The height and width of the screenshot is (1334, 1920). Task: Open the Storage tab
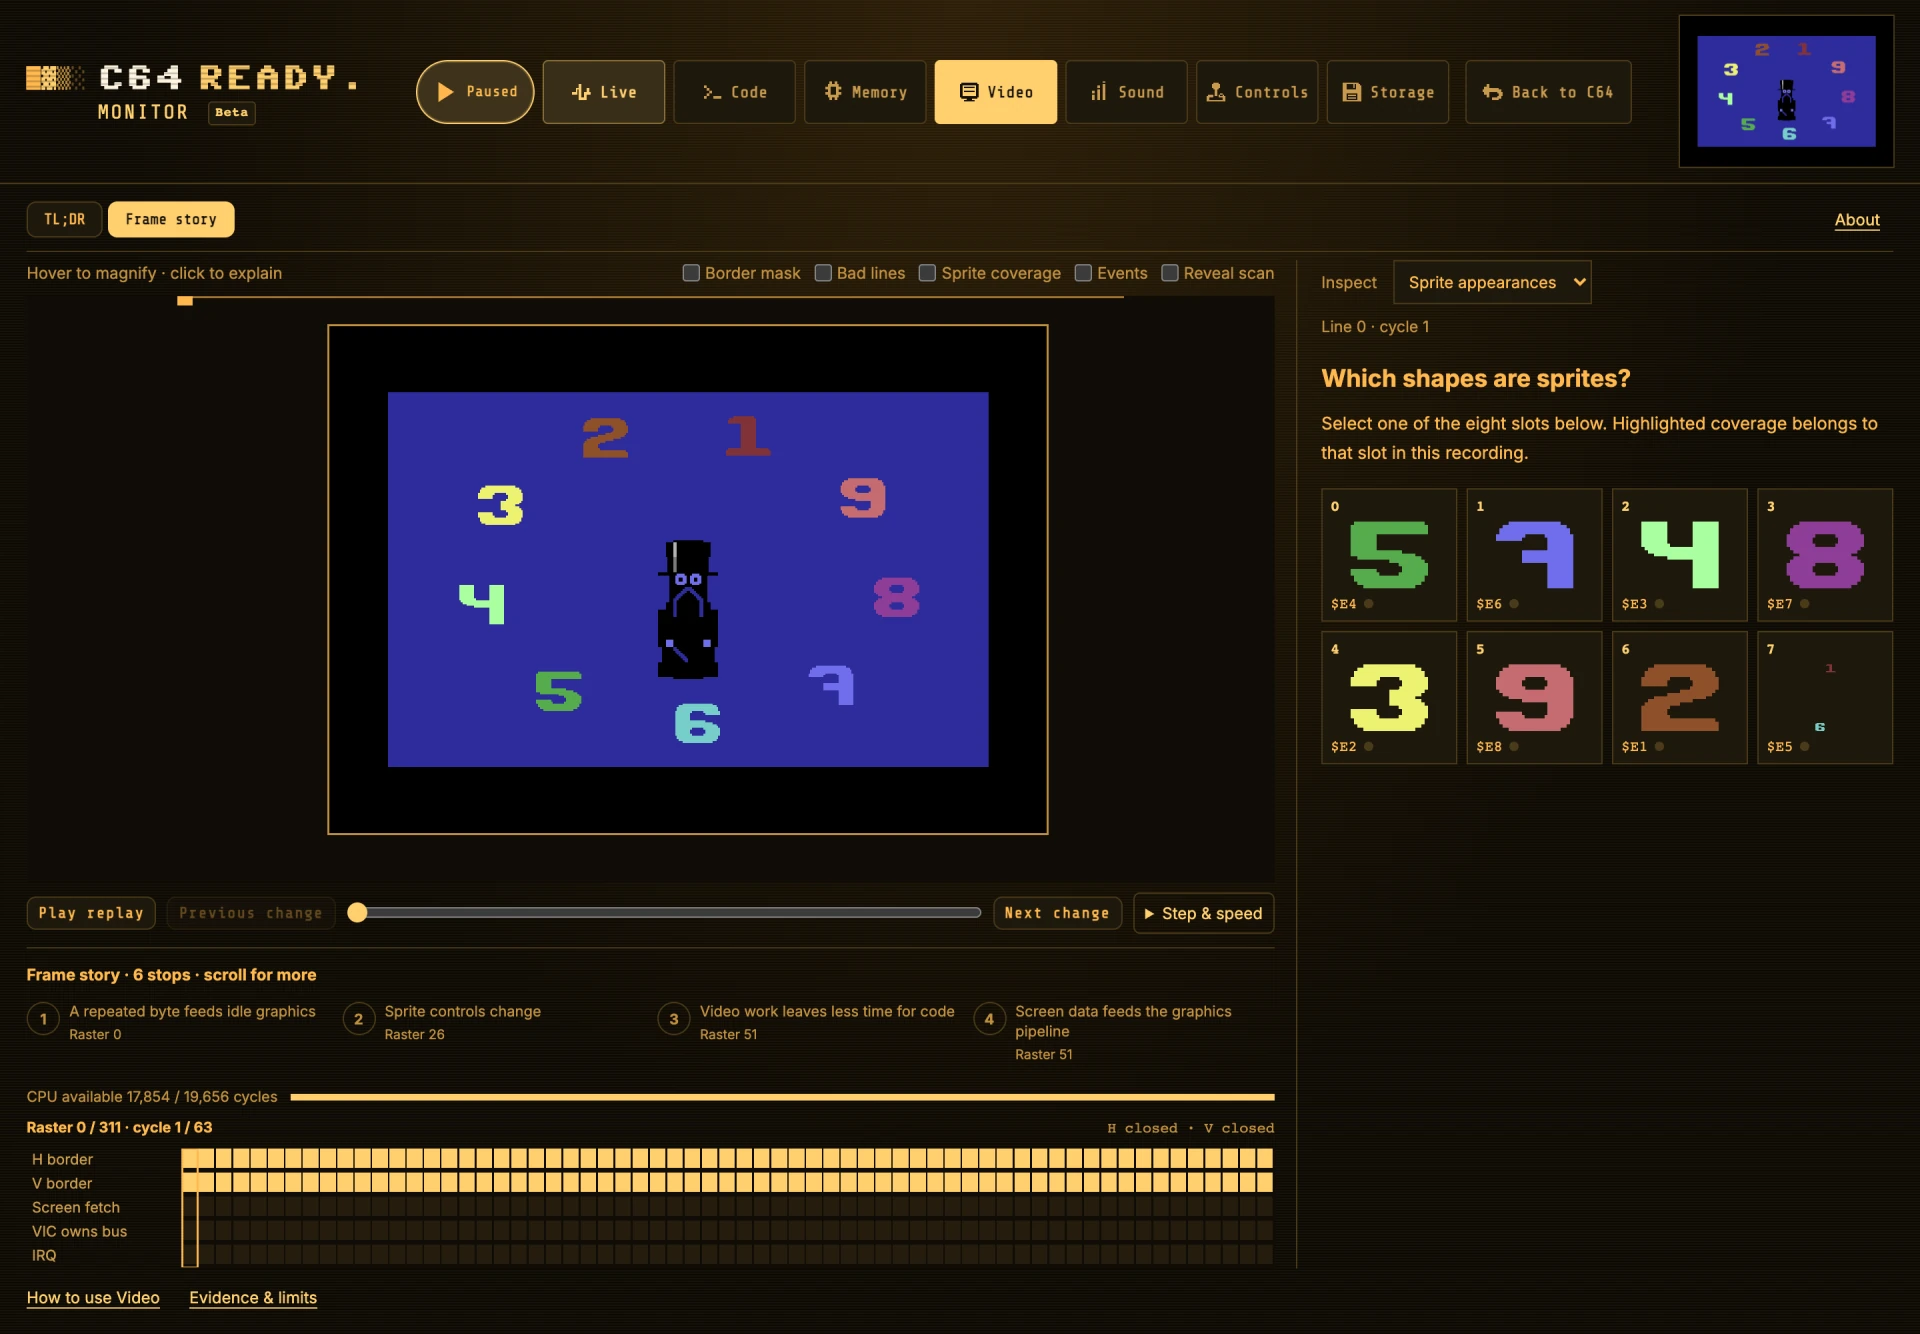tap(1388, 92)
